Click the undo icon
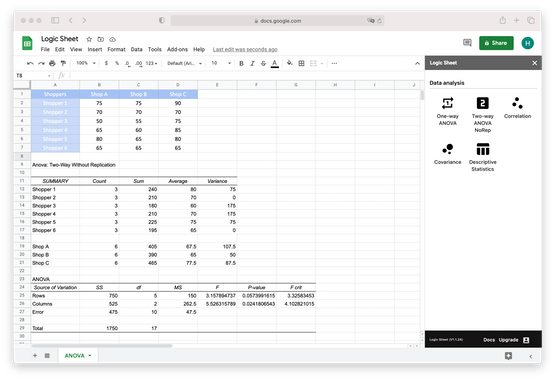Viewport: 555px width, 380px height. click(x=30, y=63)
